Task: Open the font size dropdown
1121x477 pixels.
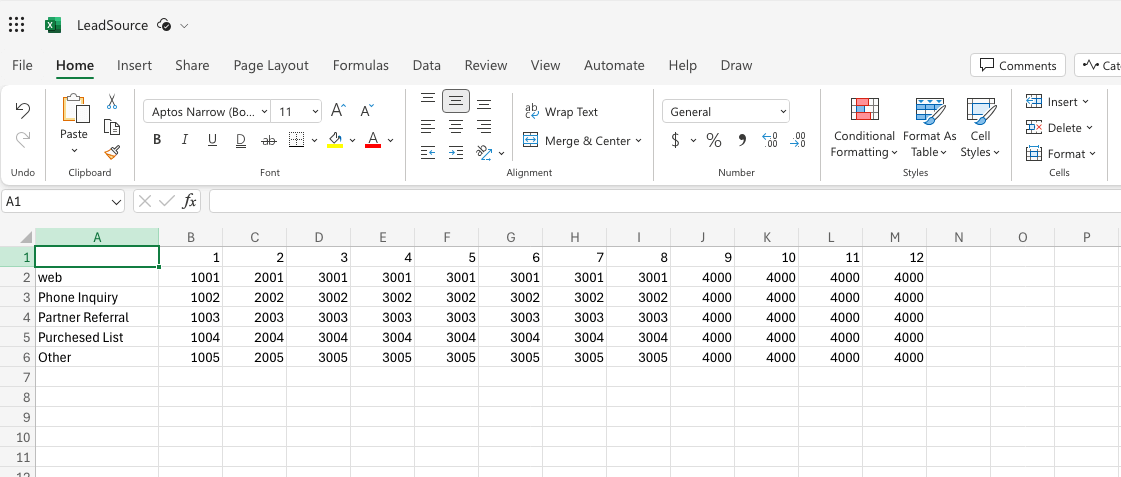Action: [x=316, y=112]
